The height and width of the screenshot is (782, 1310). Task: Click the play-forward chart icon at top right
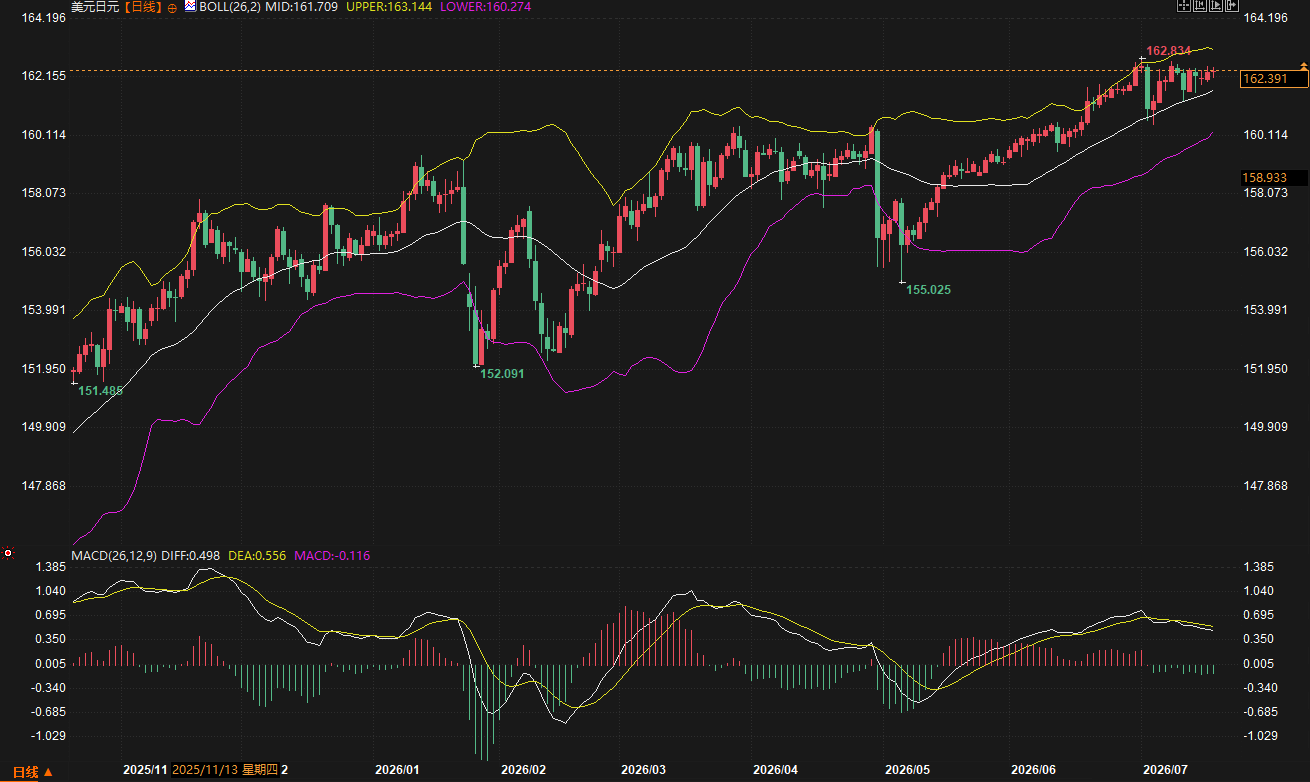(x=1216, y=5)
